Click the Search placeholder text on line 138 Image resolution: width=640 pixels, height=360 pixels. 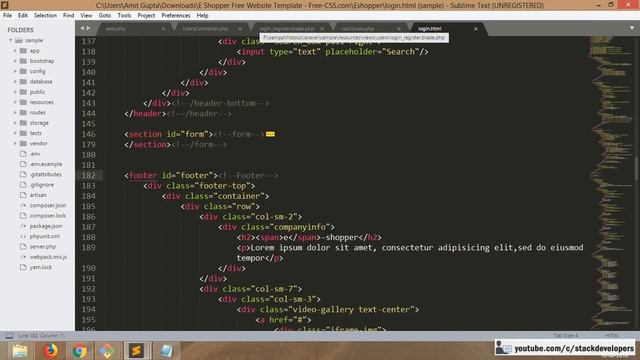coord(399,52)
